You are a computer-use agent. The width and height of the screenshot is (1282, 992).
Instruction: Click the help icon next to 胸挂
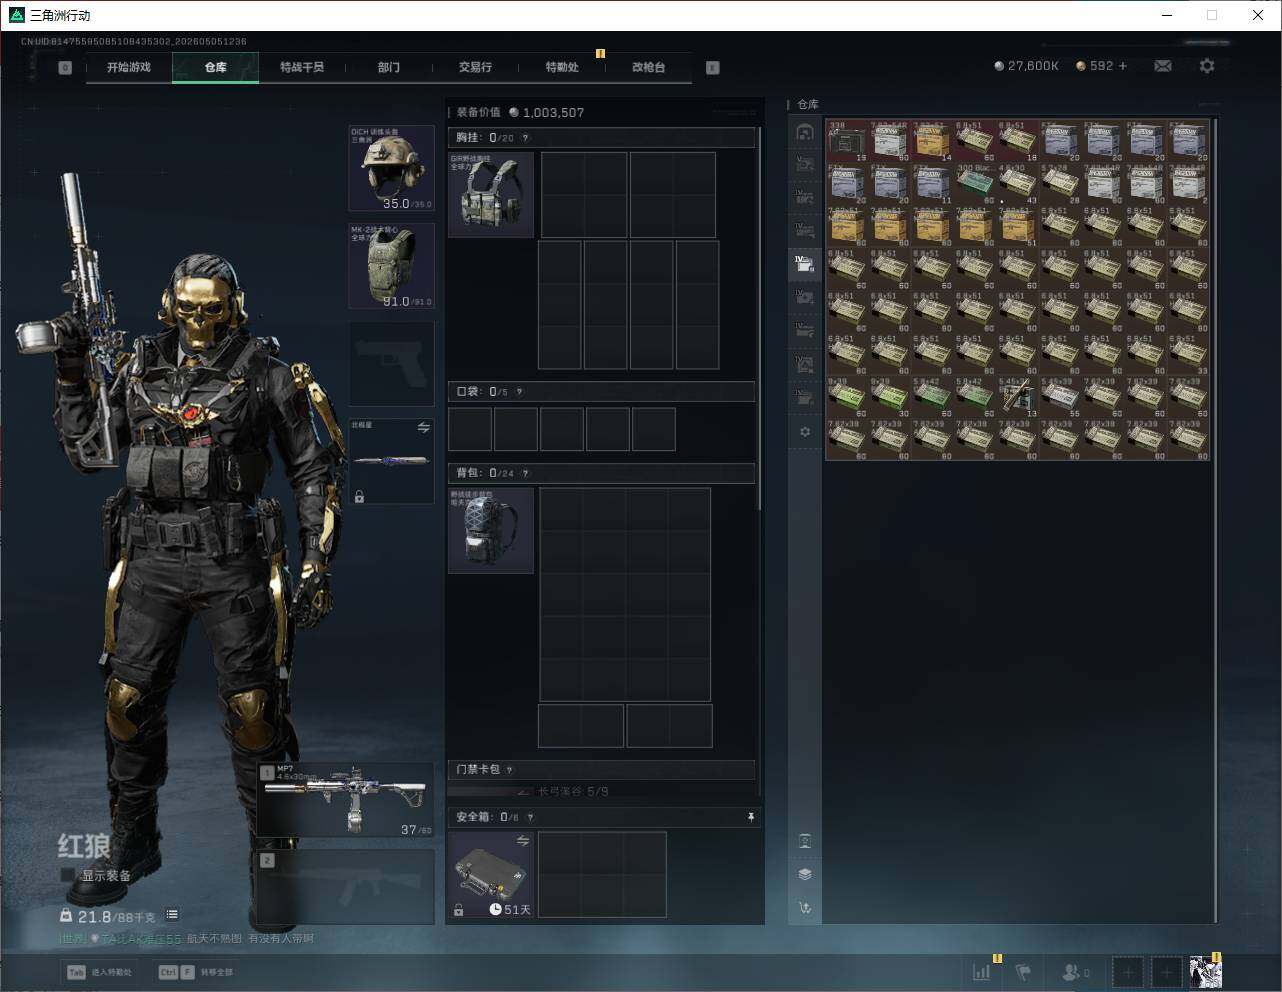525,138
